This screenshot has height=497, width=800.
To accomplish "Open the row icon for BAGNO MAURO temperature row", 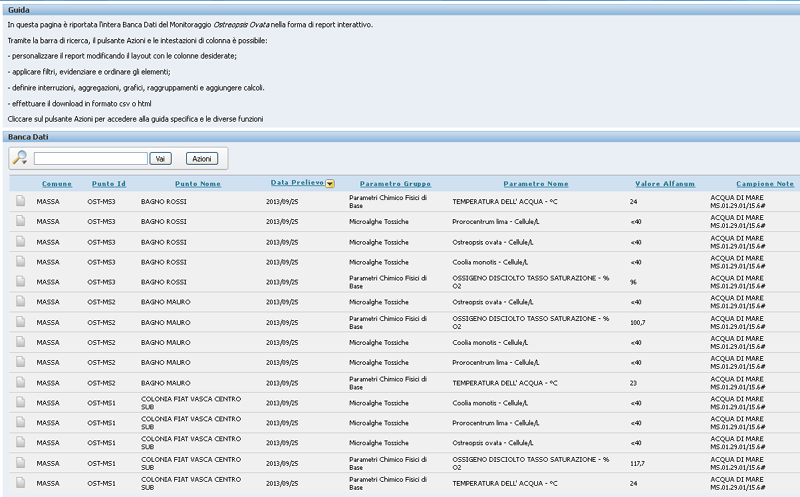I will pyautogui.click(x=20, y=383).
